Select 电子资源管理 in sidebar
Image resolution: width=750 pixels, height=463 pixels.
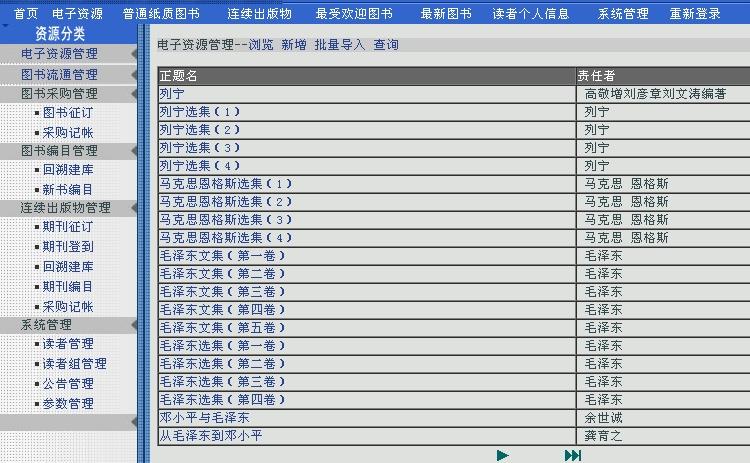coord(59,54)
